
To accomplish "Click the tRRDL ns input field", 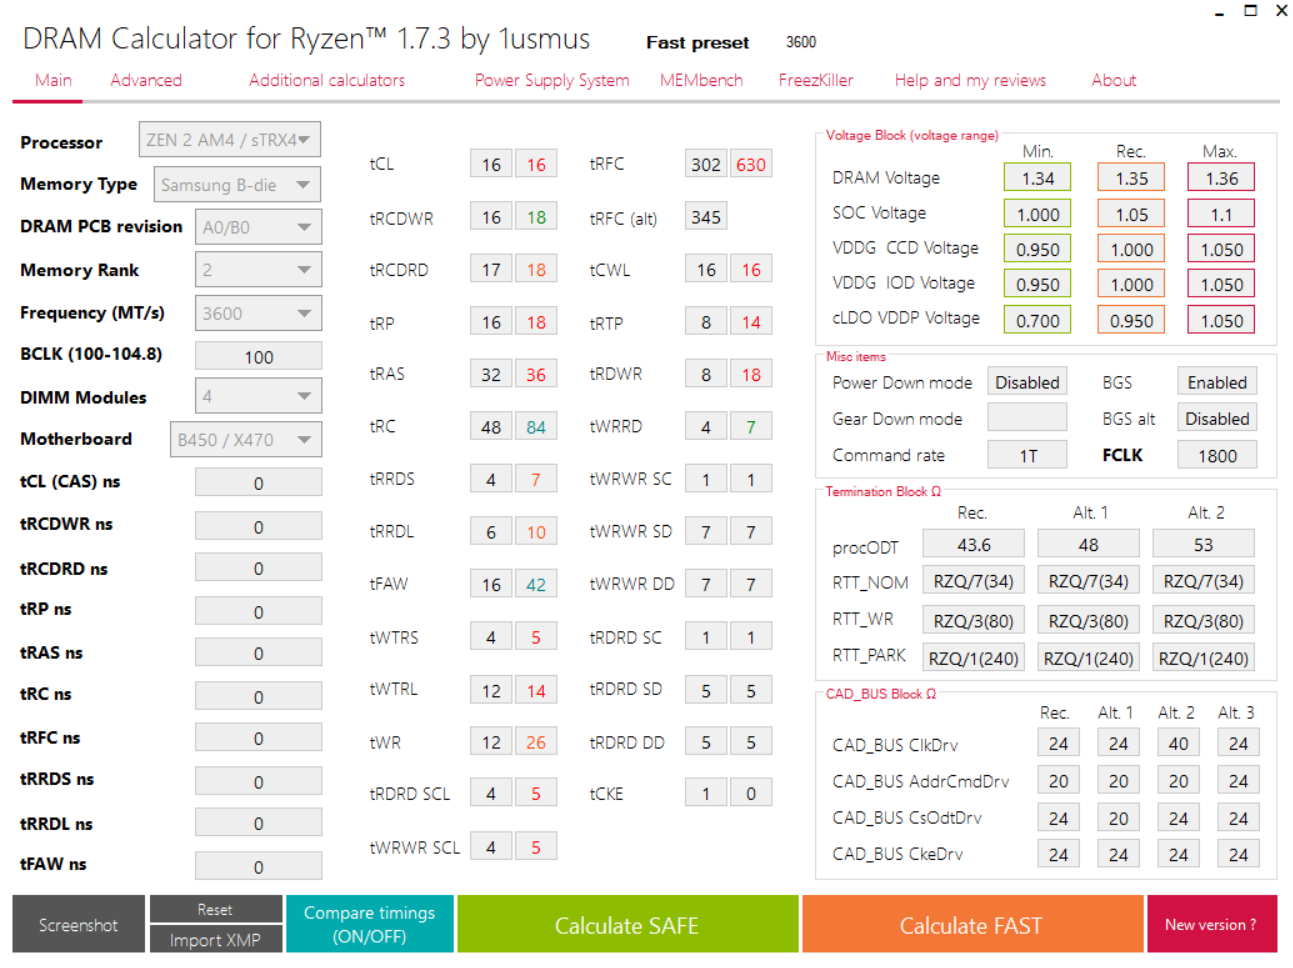I will [x=258, y=822].
